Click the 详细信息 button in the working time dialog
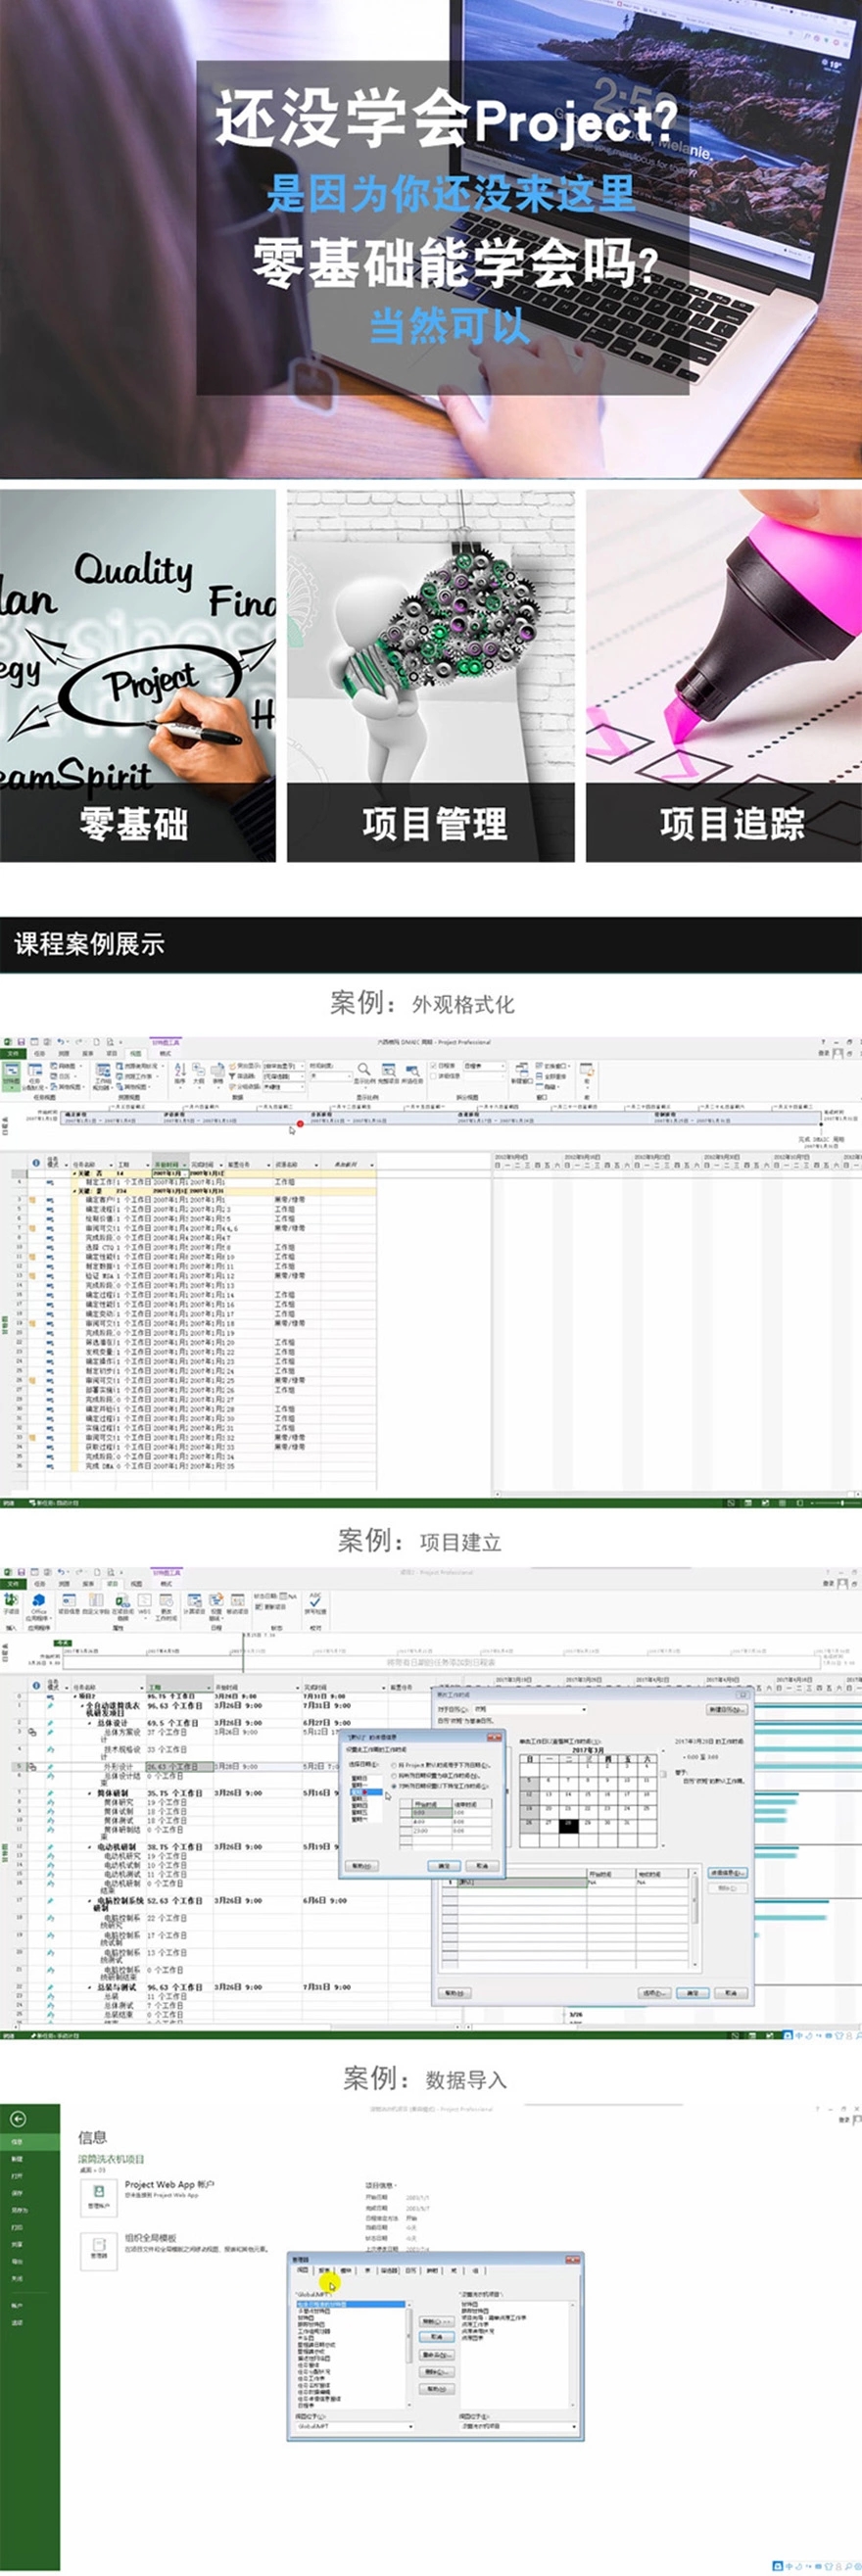Screen dimensions: 862x2576 728,1873
